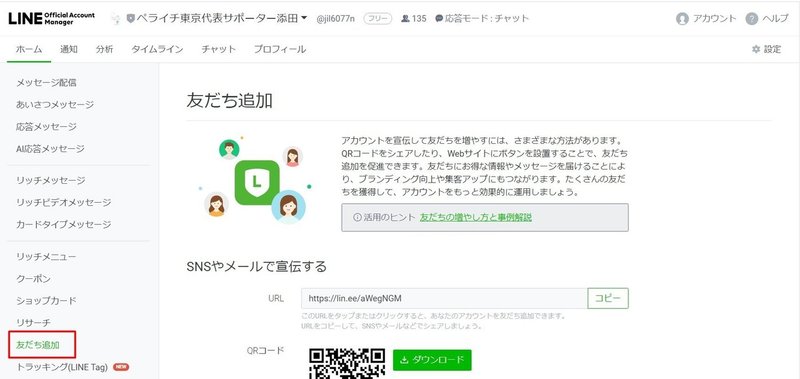Open the 友だちの増やし方と事例解説 link
Screen dimensions: 800x379
(476, 217)
